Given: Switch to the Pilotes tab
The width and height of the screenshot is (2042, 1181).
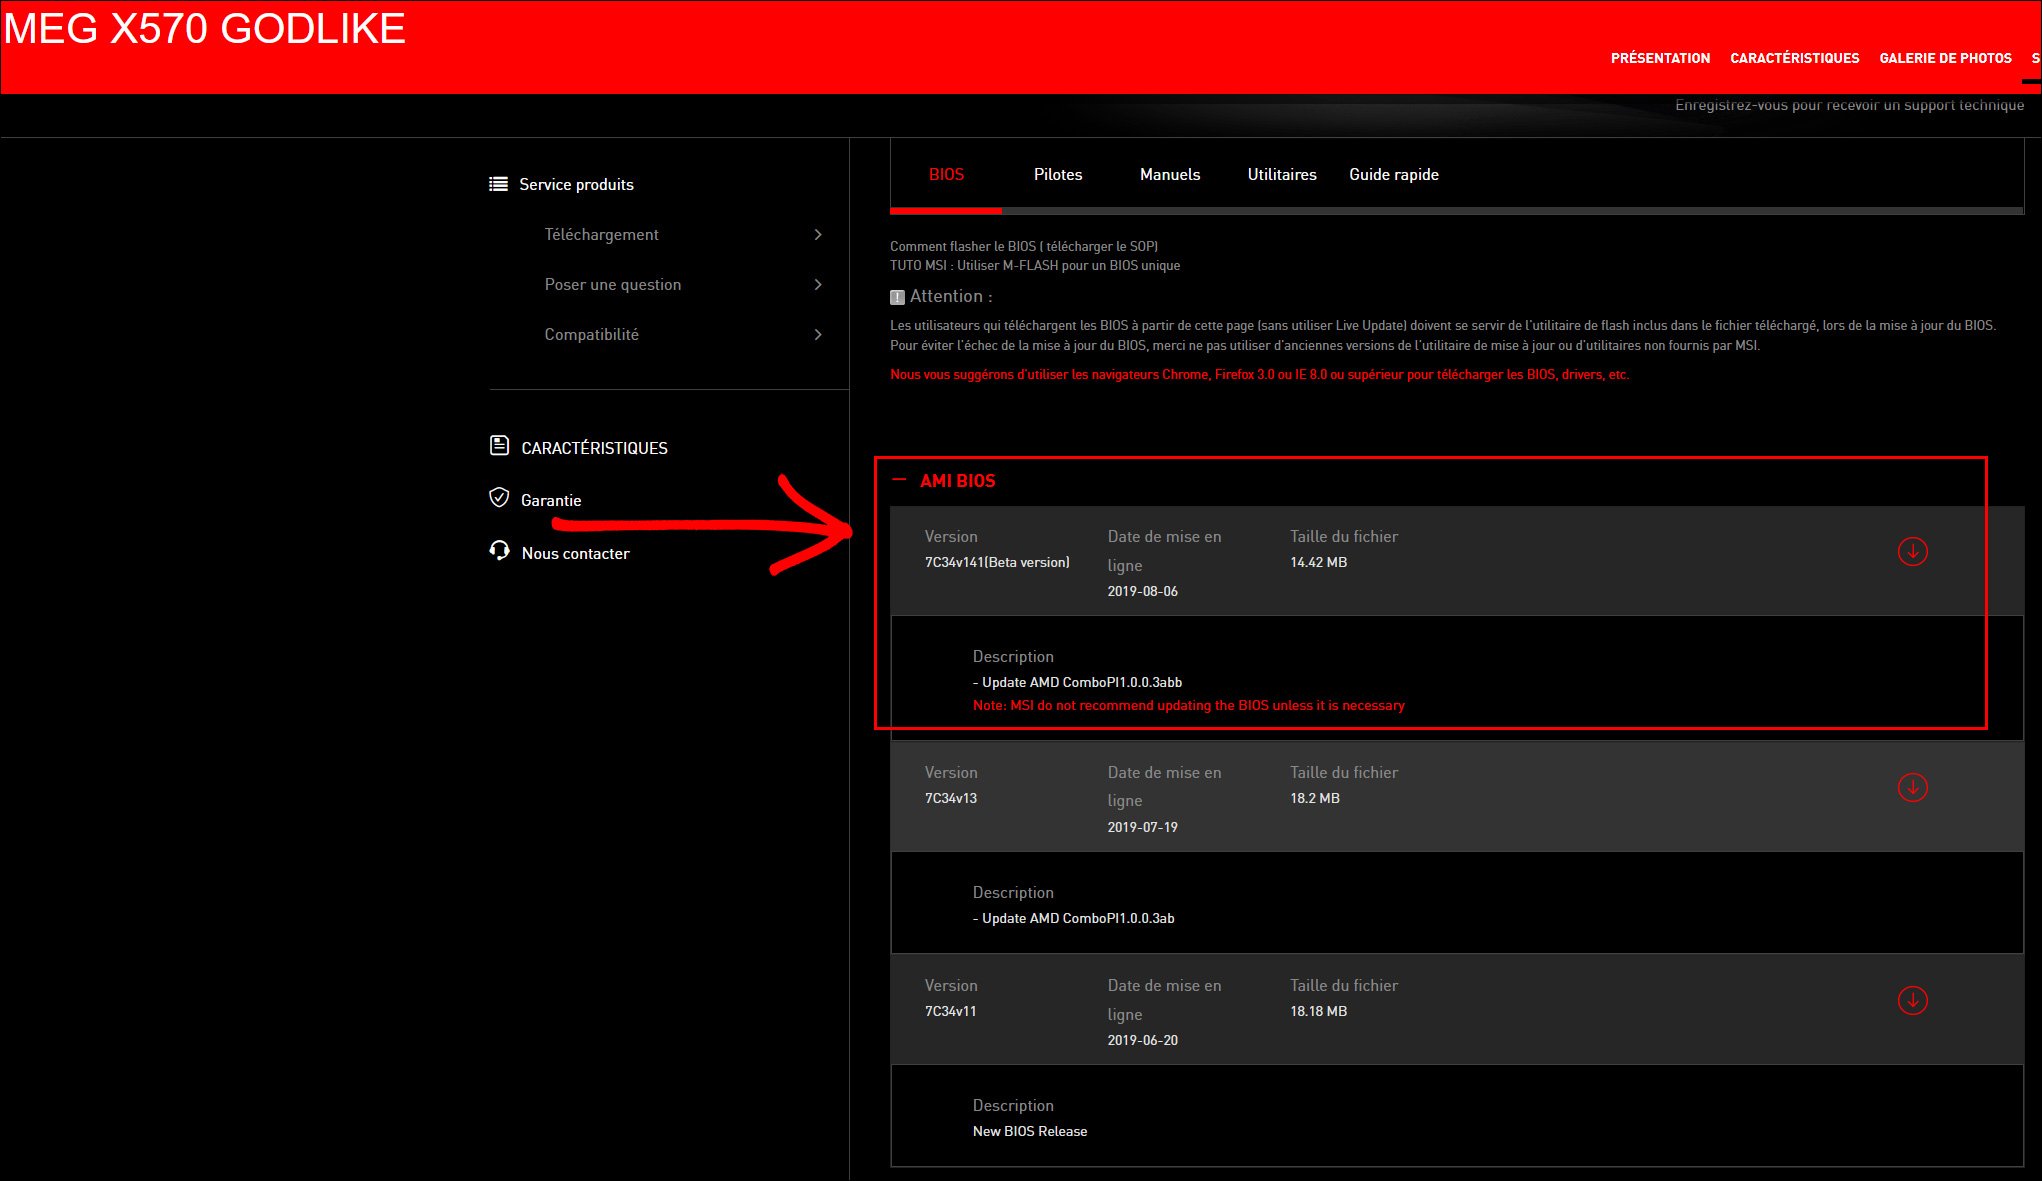Looking at the screenshot, I should tap(1058, 174).
